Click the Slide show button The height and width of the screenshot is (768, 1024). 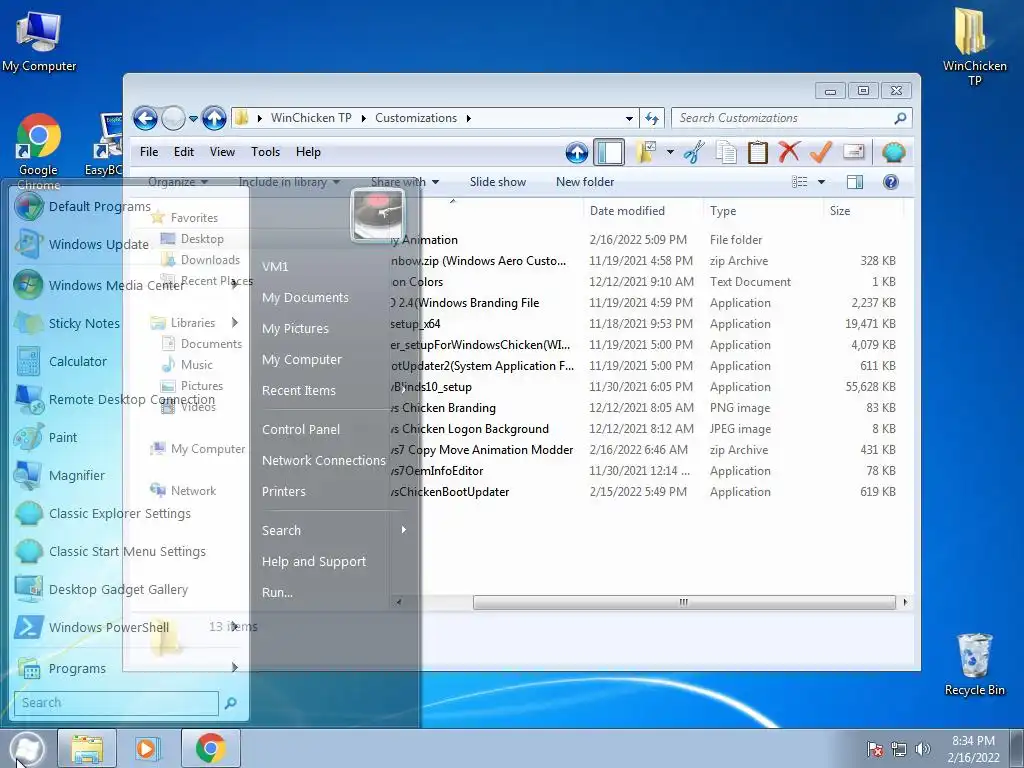coord(498,182)
